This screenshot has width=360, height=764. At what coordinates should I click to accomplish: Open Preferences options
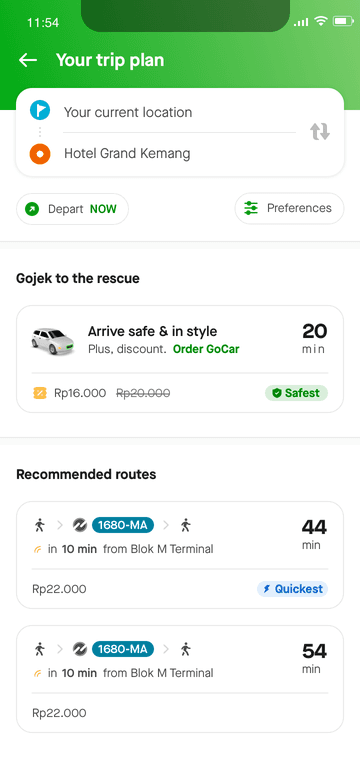(x=289, y=208)
